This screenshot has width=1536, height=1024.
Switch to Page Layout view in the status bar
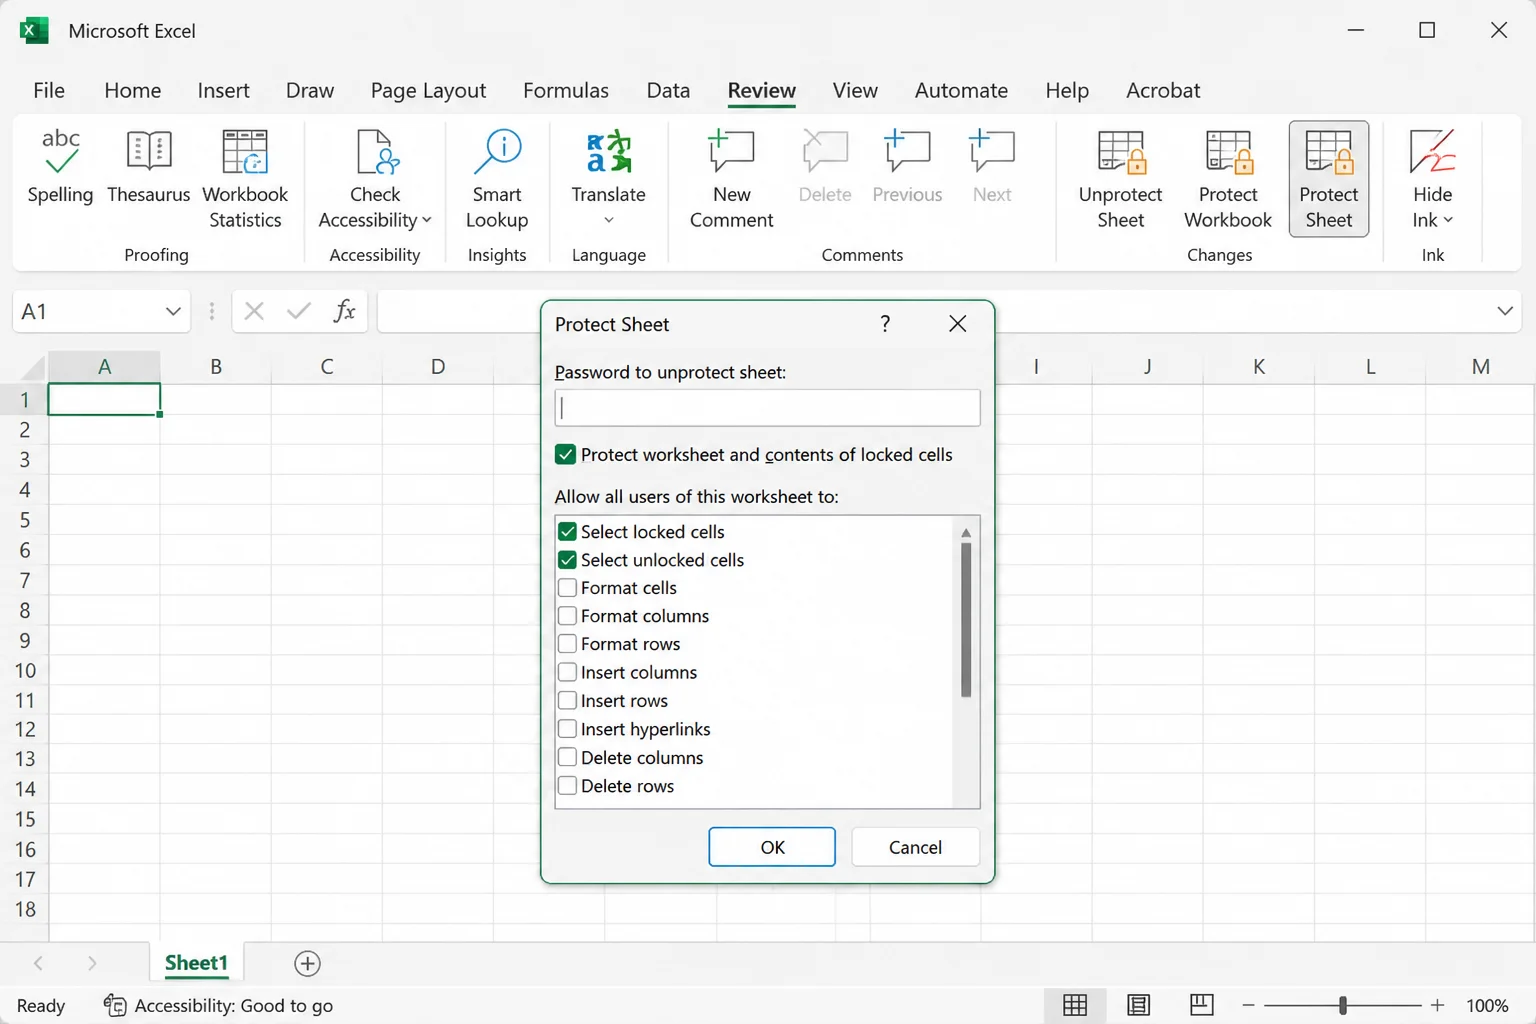tap(1138, 1005)
